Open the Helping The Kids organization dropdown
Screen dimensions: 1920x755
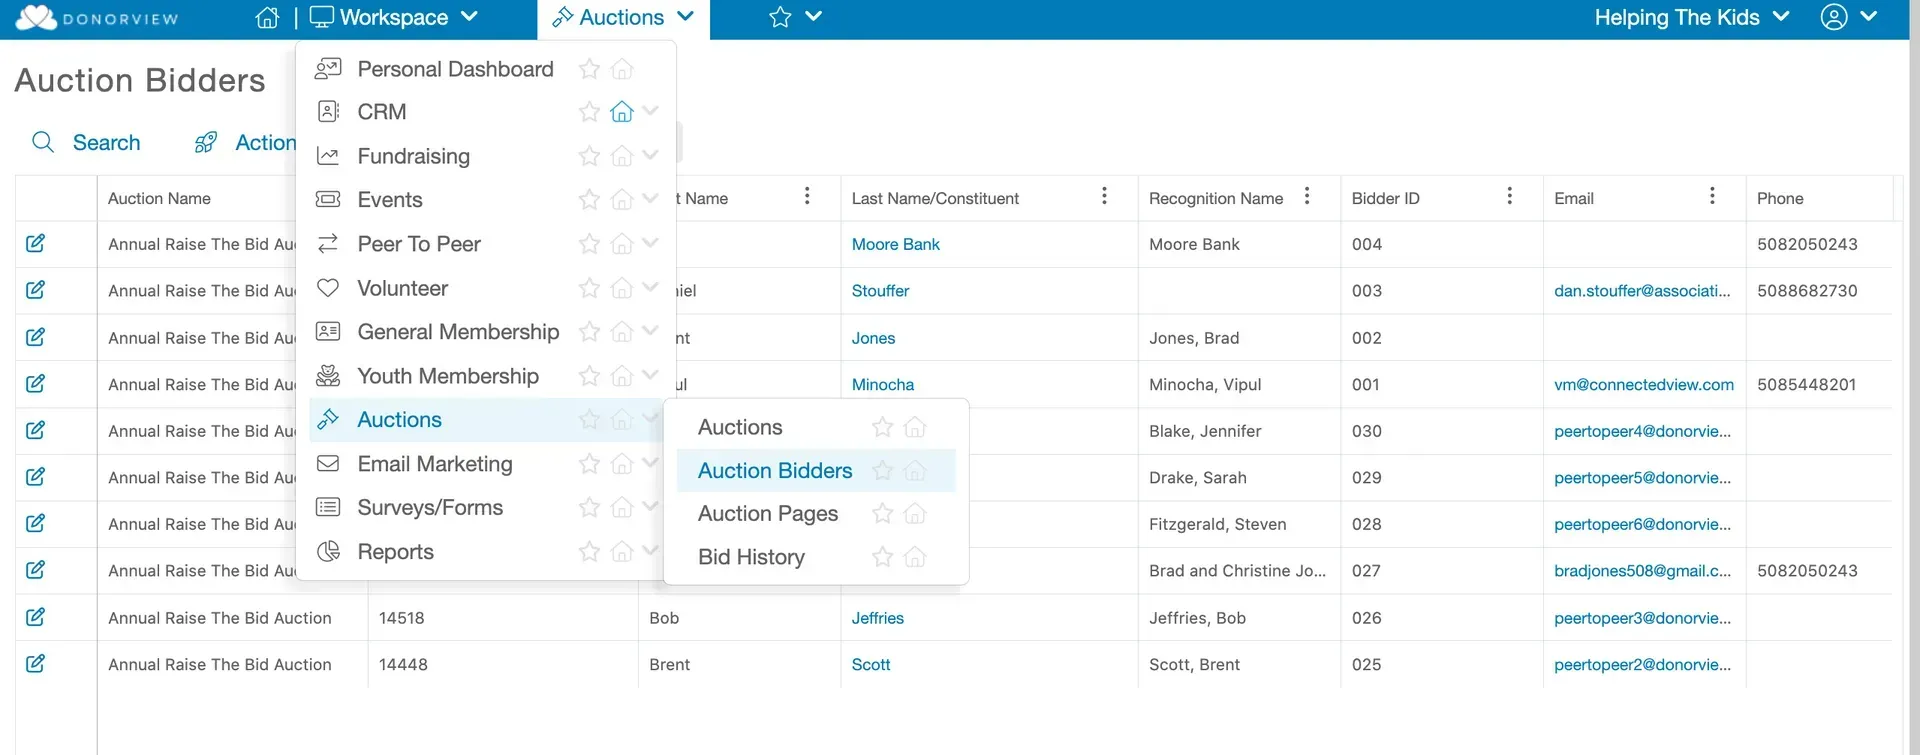(x=1692, y=18)
